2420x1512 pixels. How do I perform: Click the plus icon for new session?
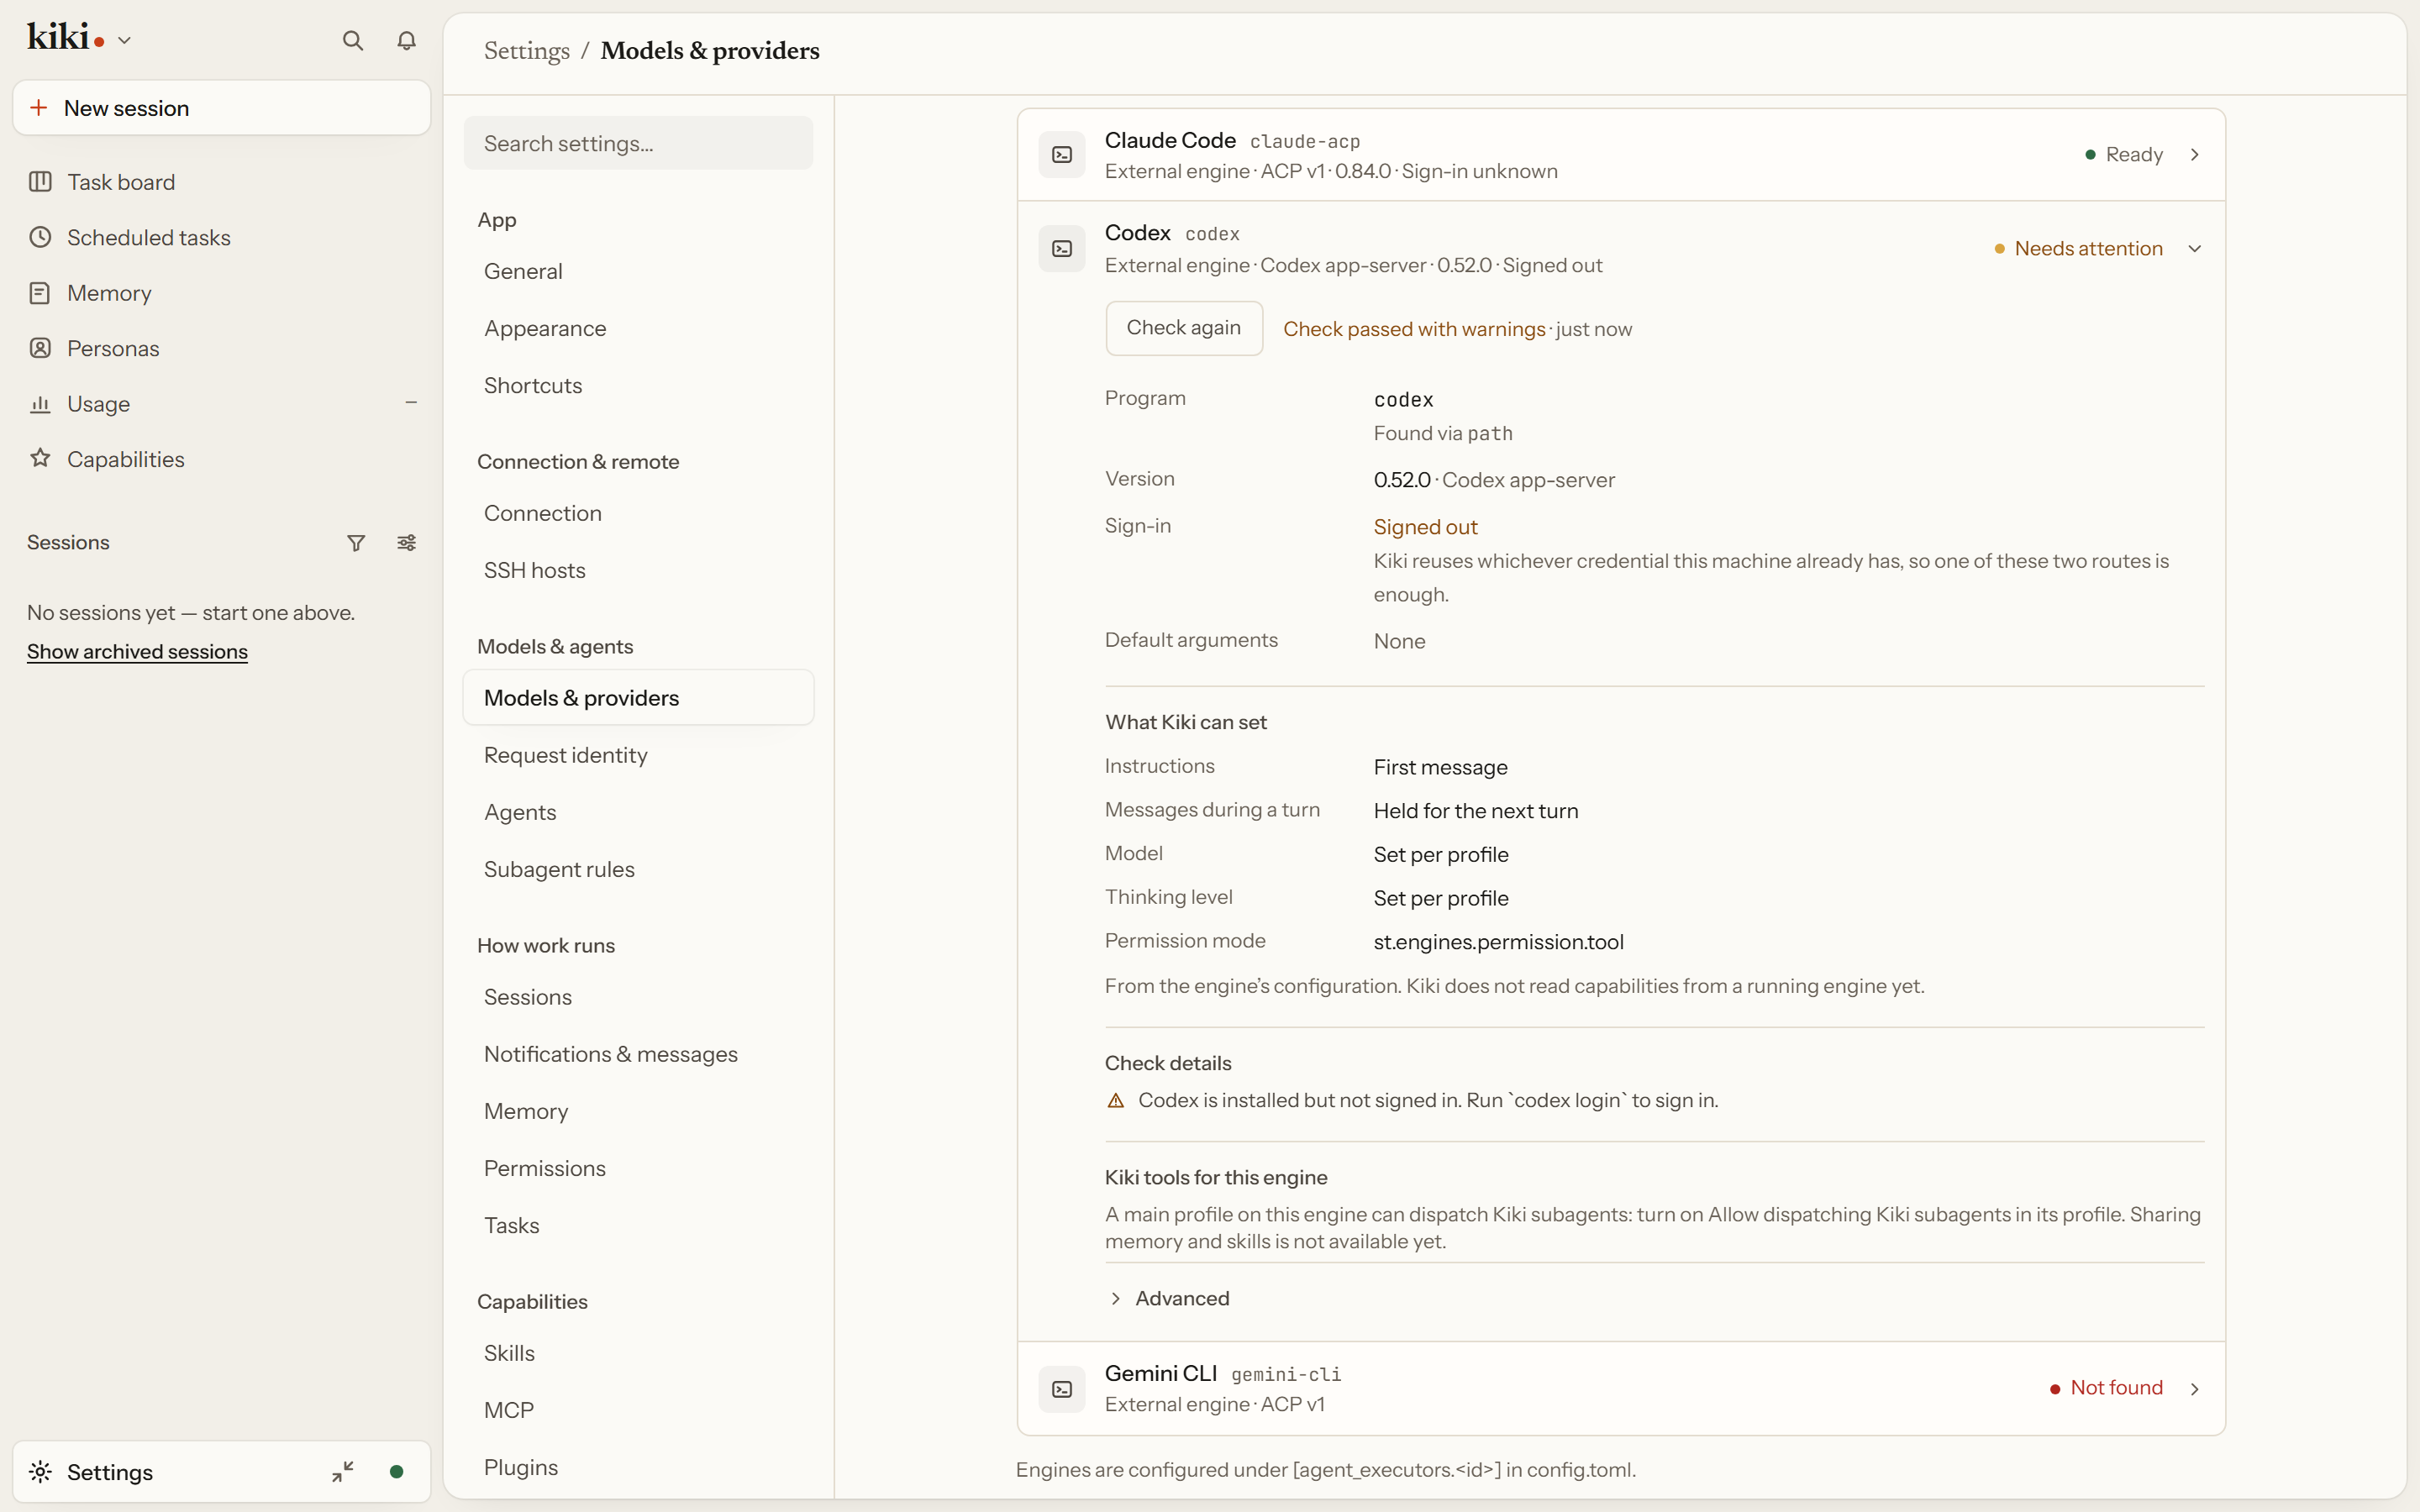click(x=39, y=108)
